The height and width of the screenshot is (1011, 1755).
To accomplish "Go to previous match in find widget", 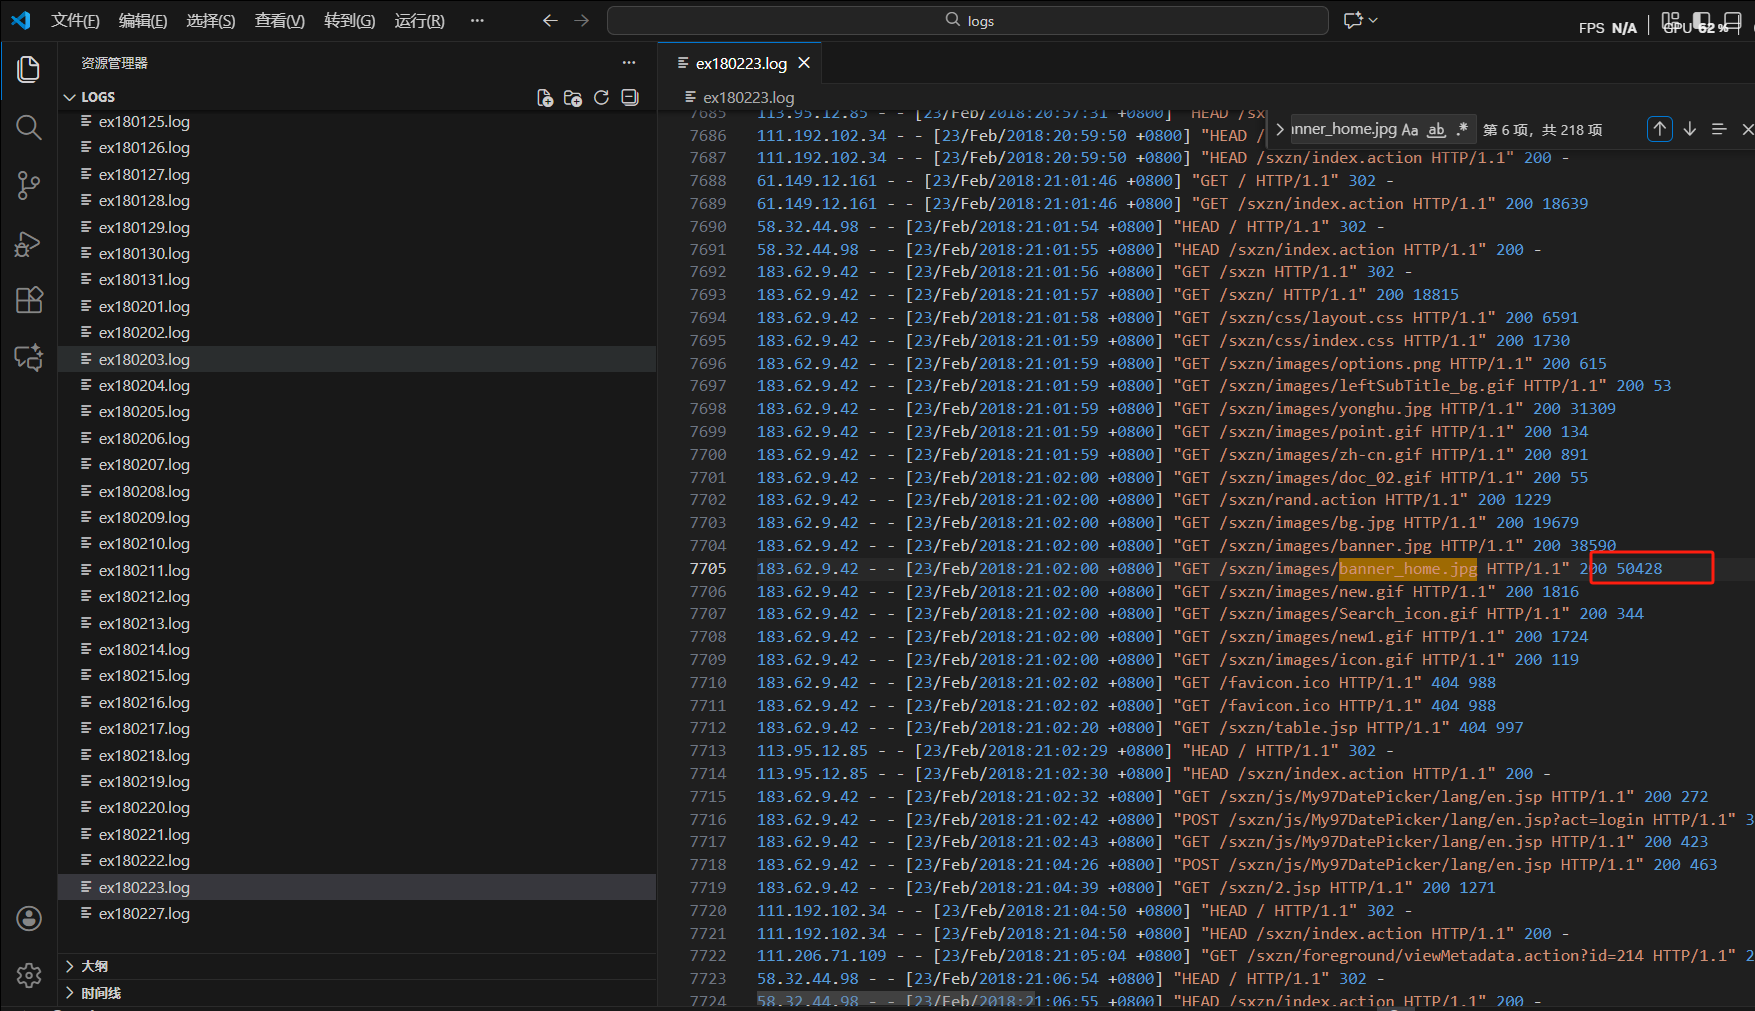I will 1660,129.
